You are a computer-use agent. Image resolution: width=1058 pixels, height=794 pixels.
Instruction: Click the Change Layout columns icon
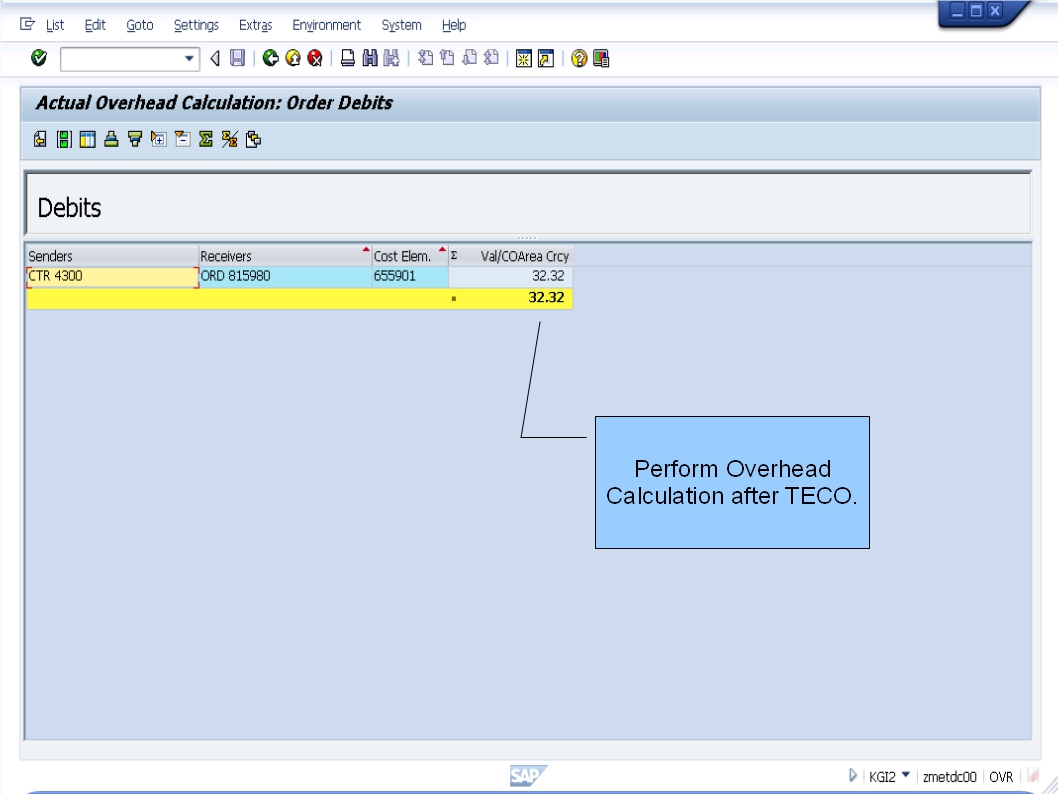(x=88, y=140)
